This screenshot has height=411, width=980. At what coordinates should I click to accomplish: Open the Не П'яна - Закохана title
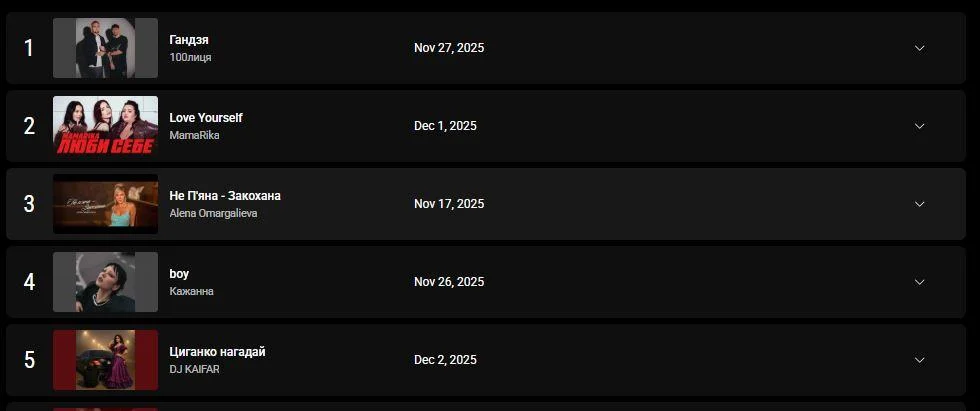tap(225, 196)
